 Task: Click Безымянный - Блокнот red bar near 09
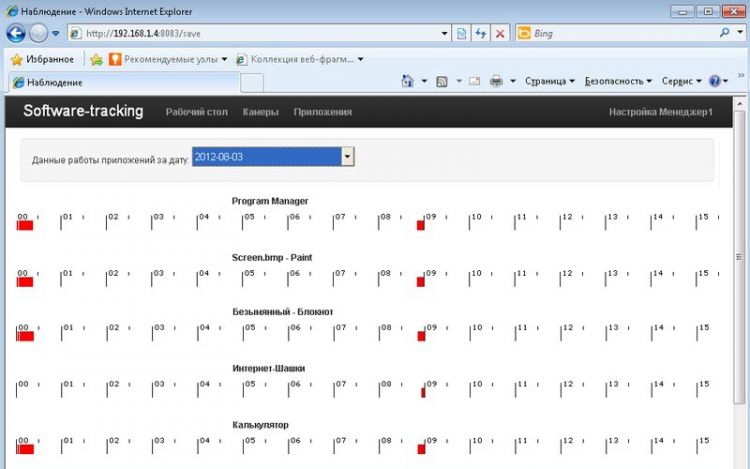421,336
